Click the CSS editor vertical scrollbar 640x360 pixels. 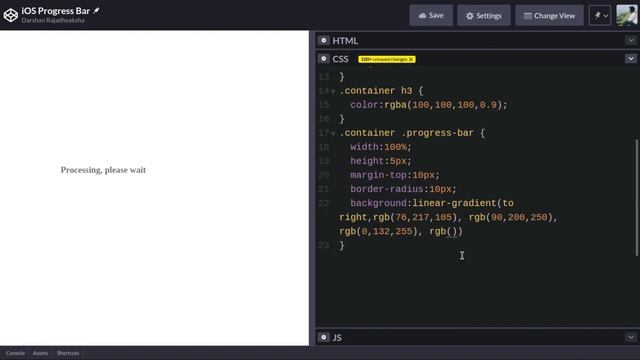pyautogui.click(x=636, y=198)
